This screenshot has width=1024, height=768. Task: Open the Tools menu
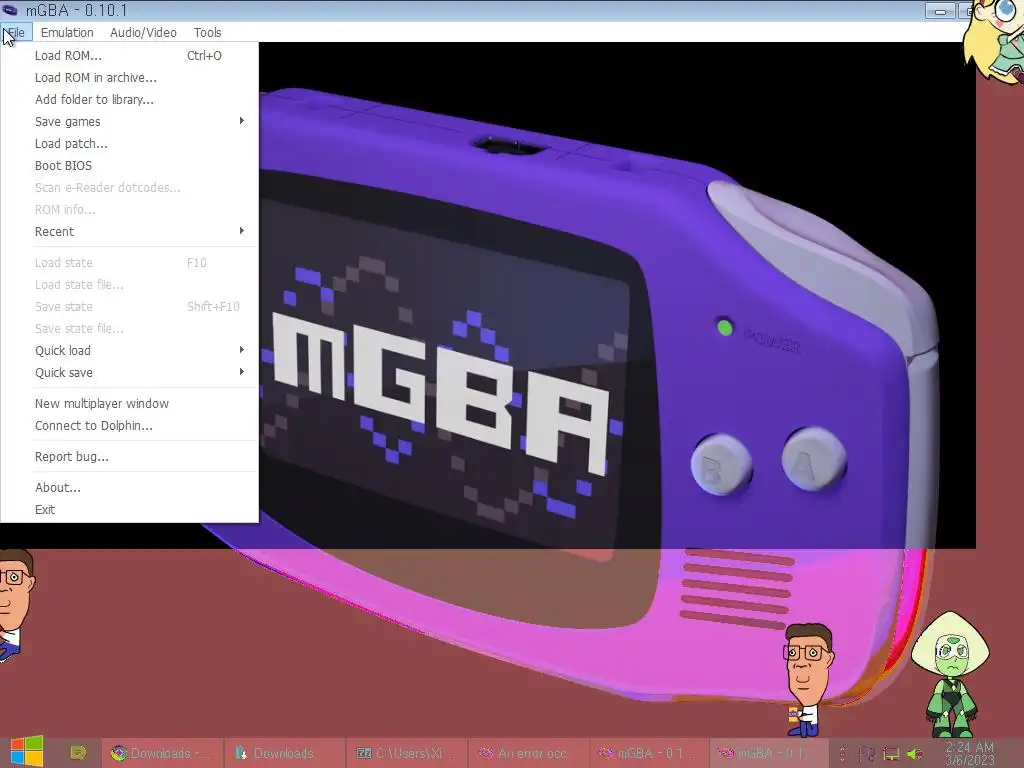point(207,32)
